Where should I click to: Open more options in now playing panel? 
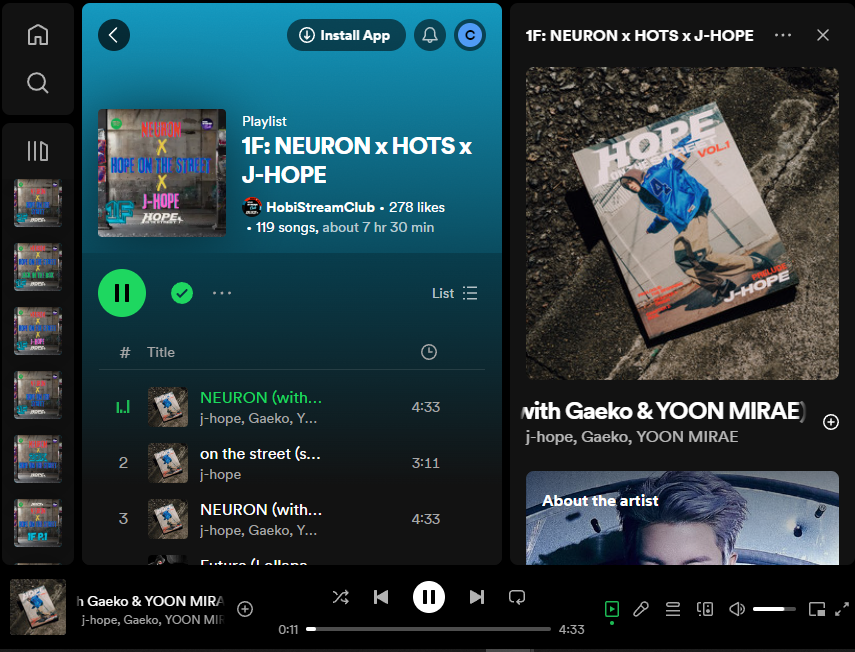click(x=783, y=35)
